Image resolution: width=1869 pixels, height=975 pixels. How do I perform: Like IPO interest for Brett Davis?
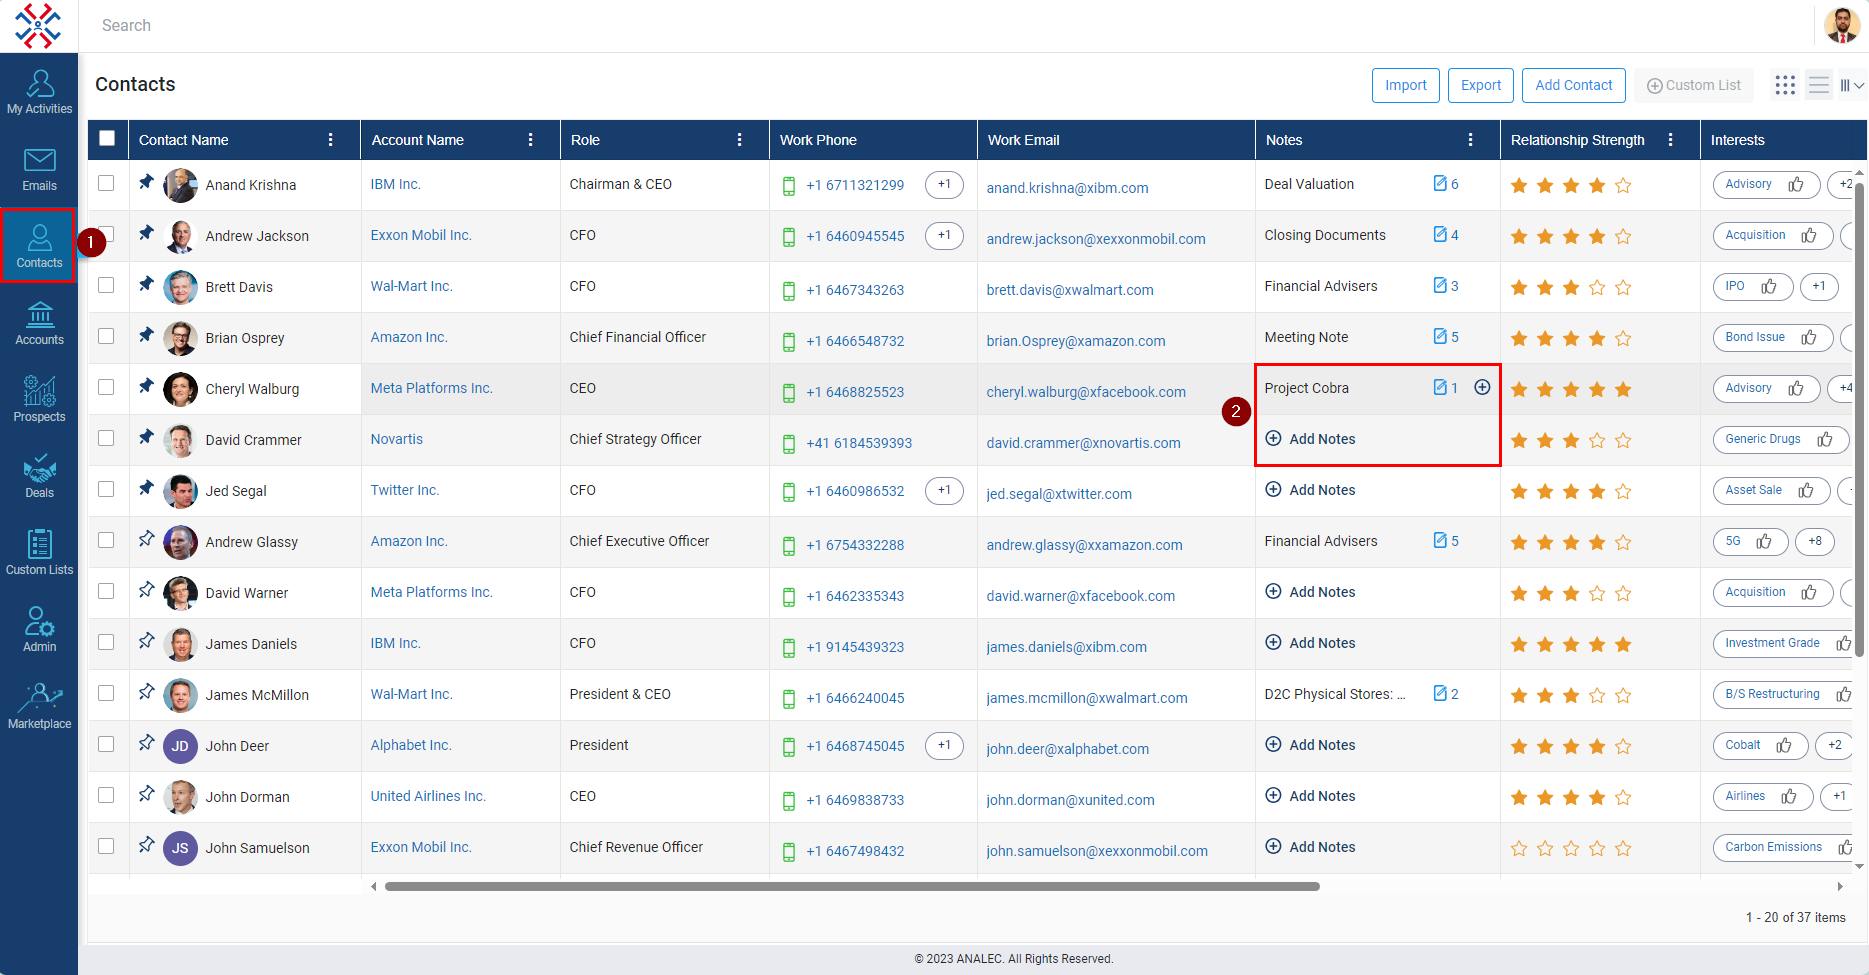coord(1769,286)
